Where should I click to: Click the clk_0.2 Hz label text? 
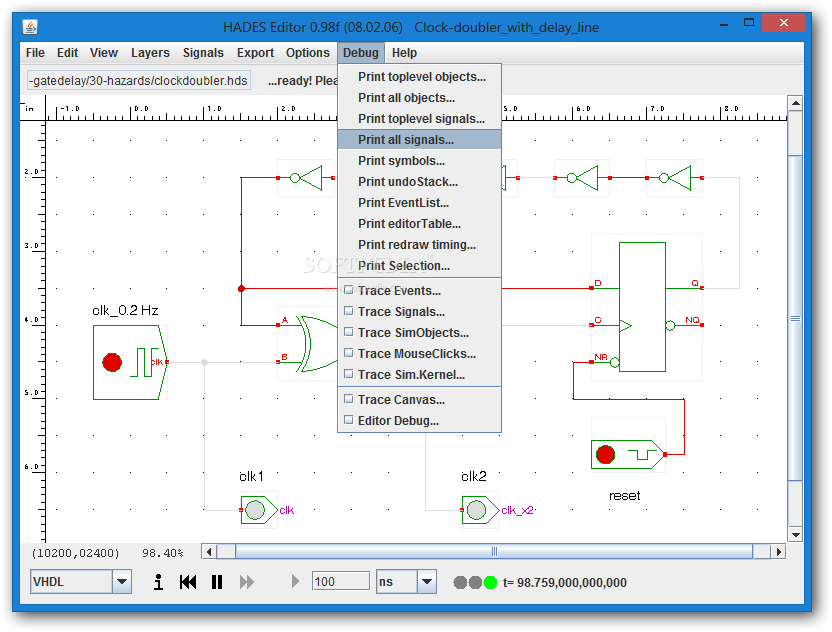tap(125, 310)
